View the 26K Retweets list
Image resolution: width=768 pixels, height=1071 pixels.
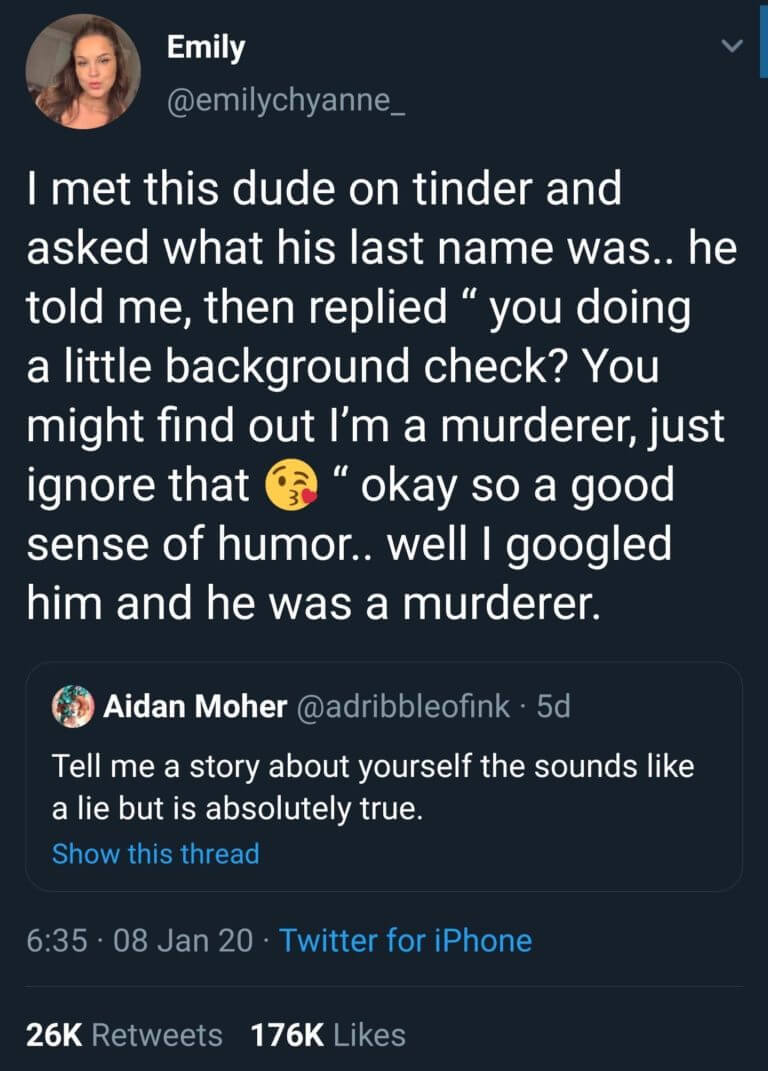[x=124, y=1035]
